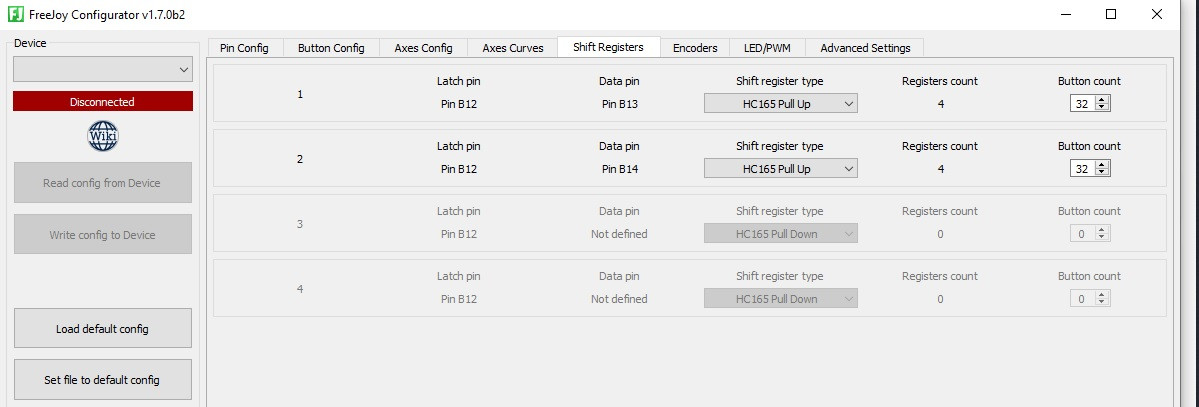Image resolution: width=1199 pixels, height=407 pixels.
Task: Open the Axes Config tab
Action: (423, 47)
